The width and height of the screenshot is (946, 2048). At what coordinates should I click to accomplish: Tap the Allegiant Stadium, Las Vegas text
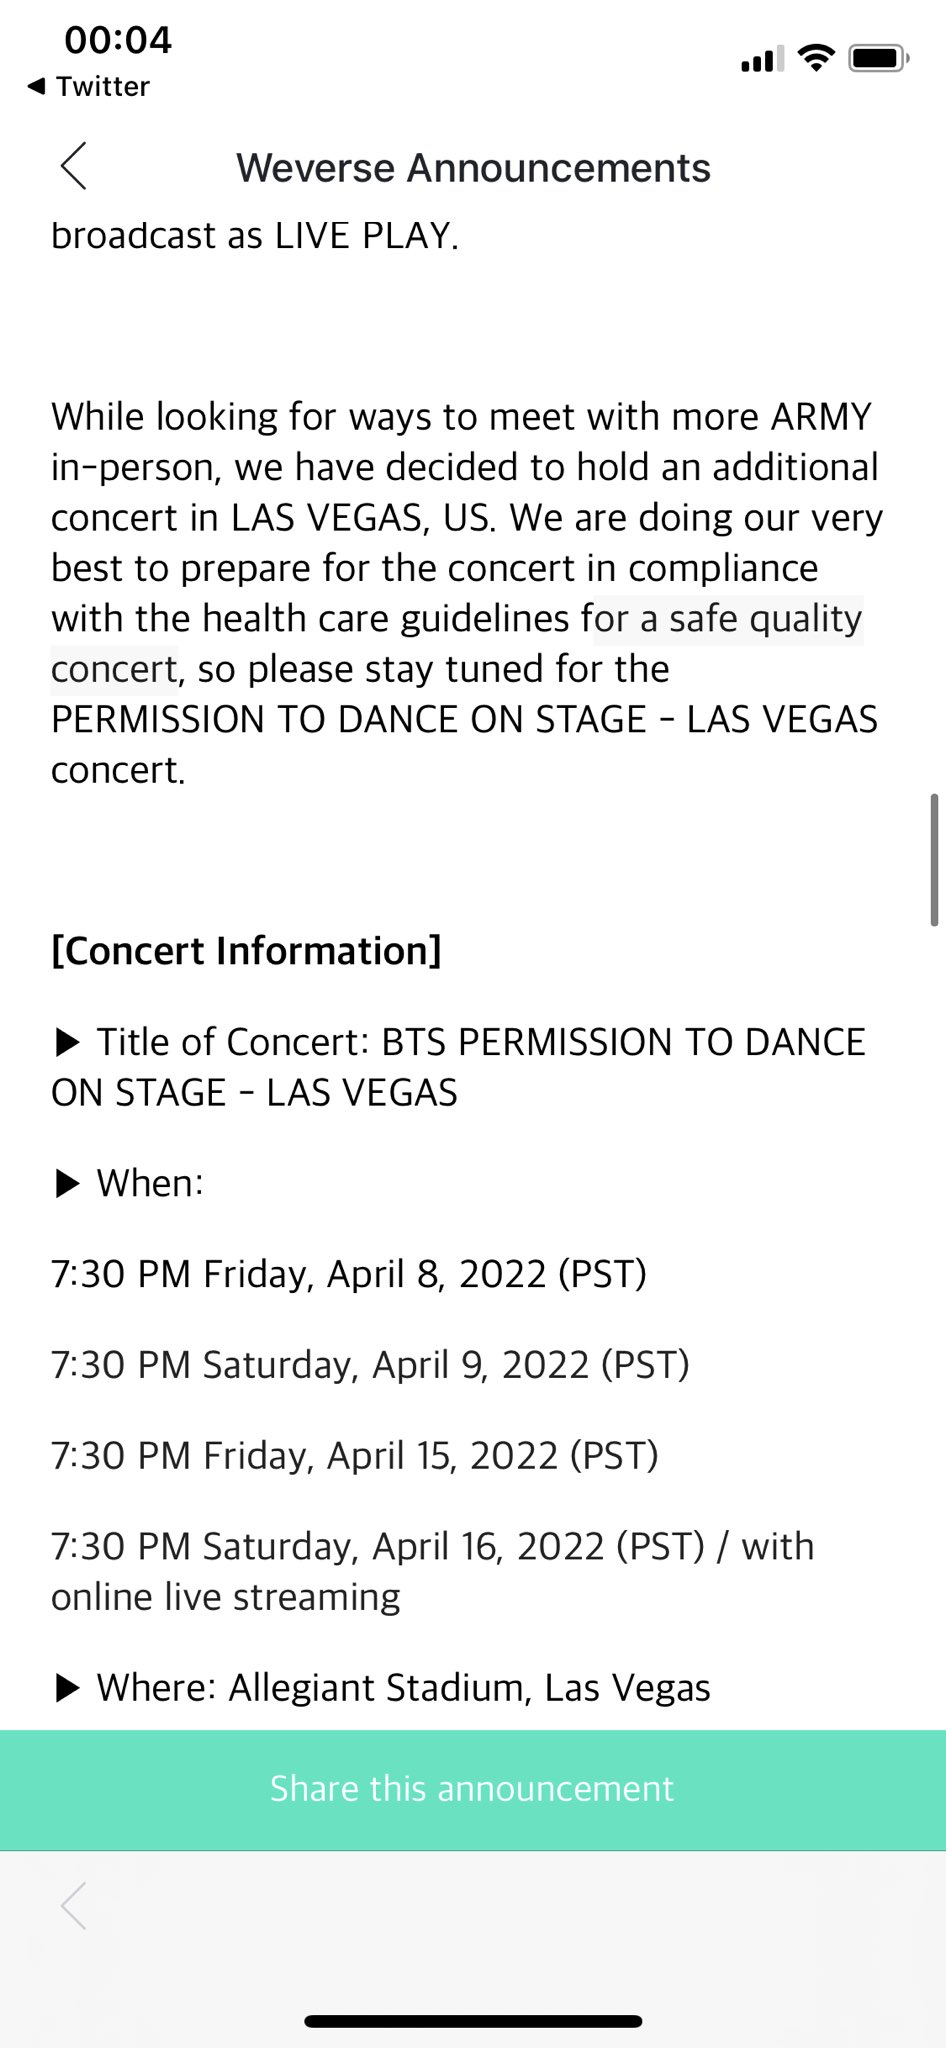click(x=469, y=1688)
